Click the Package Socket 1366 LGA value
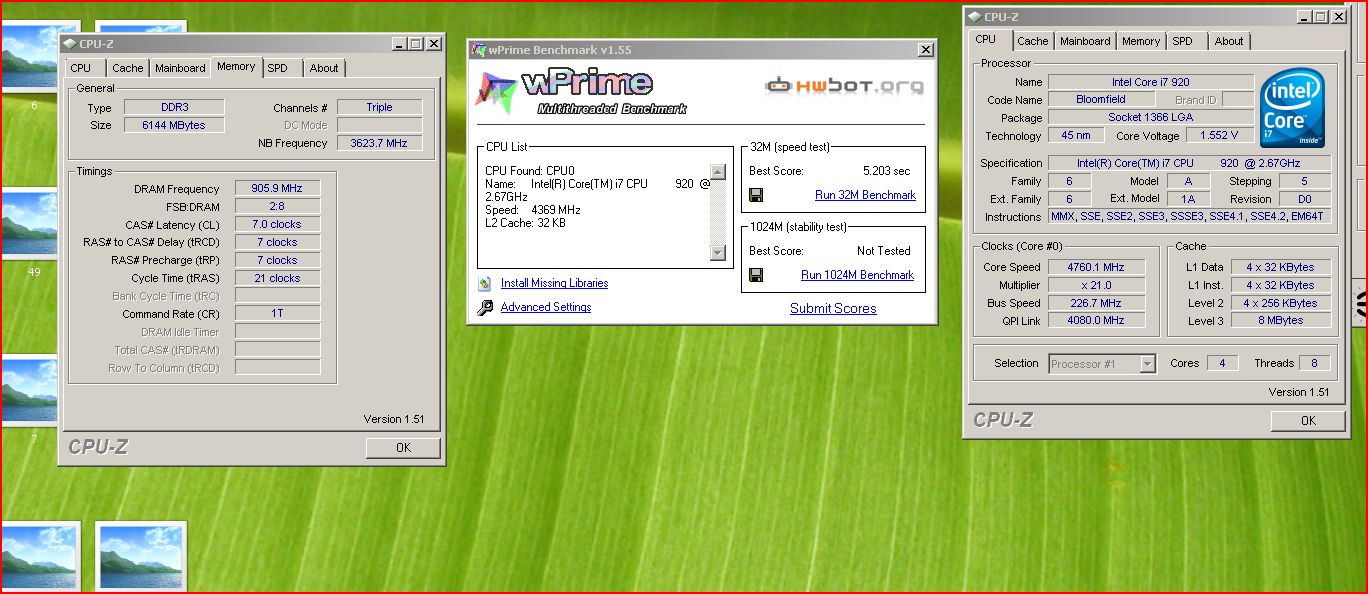The width and height of the screenshot is (1368, 594). point(1151,118)
